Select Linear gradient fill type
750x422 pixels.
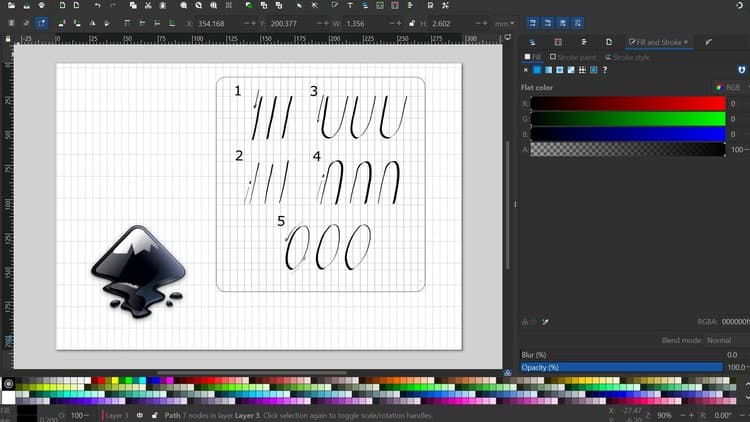click(x=548, y=70)
